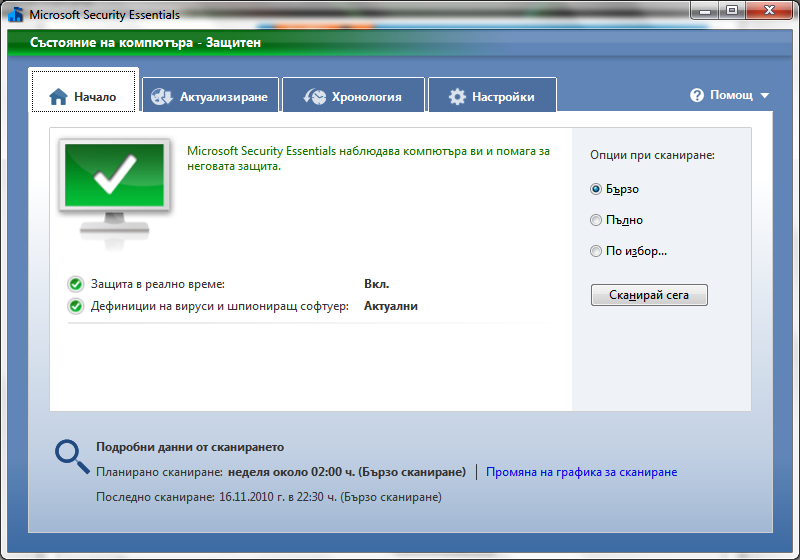
Task: Click the house icon on Начало tab
Action: 58,97
